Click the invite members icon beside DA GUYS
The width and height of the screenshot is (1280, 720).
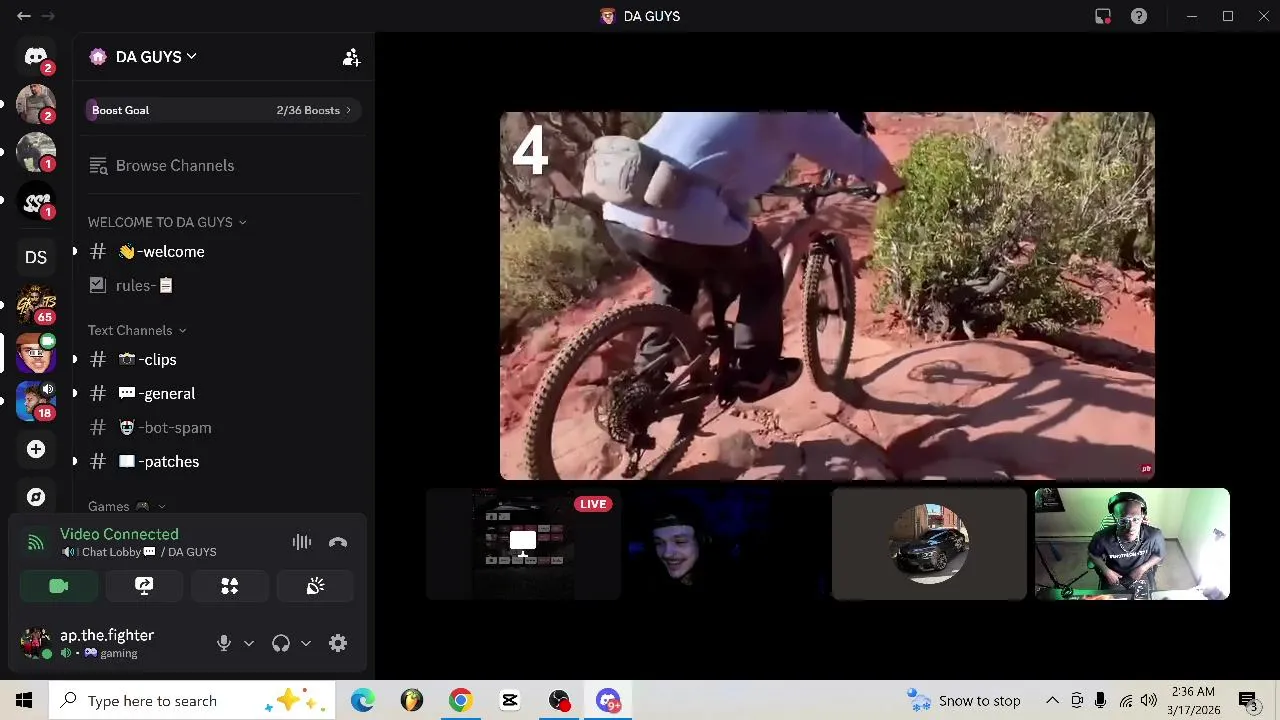(351, 57)
